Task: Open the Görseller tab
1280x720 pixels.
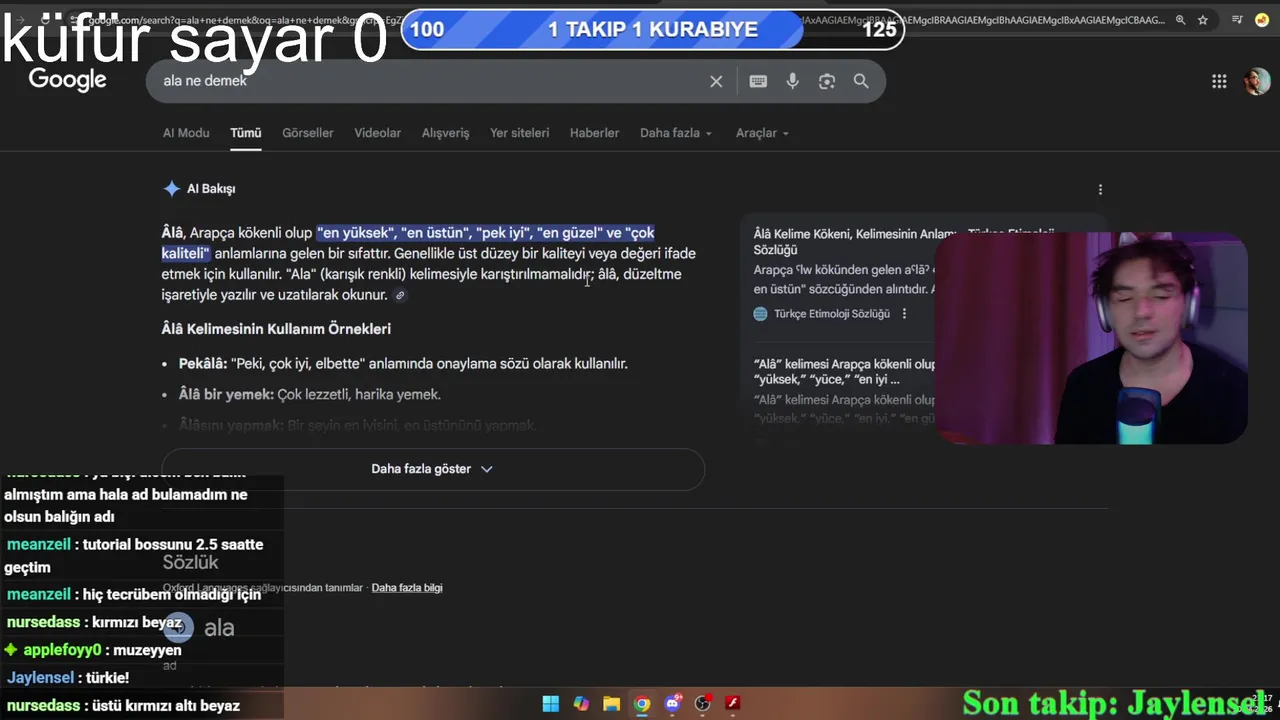Action: tap(308, 133)
